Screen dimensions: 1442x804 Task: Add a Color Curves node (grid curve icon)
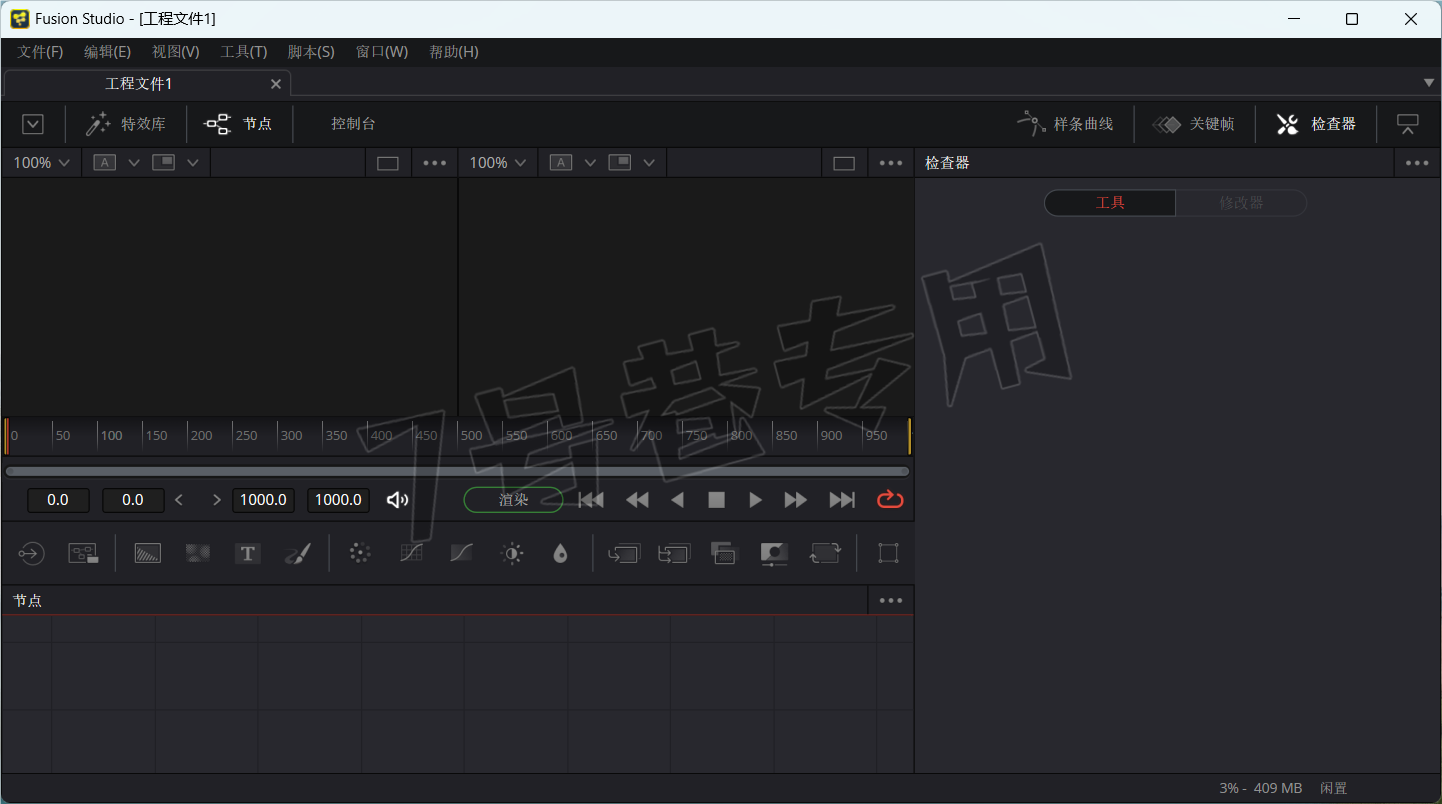click(x=411, y=553)
